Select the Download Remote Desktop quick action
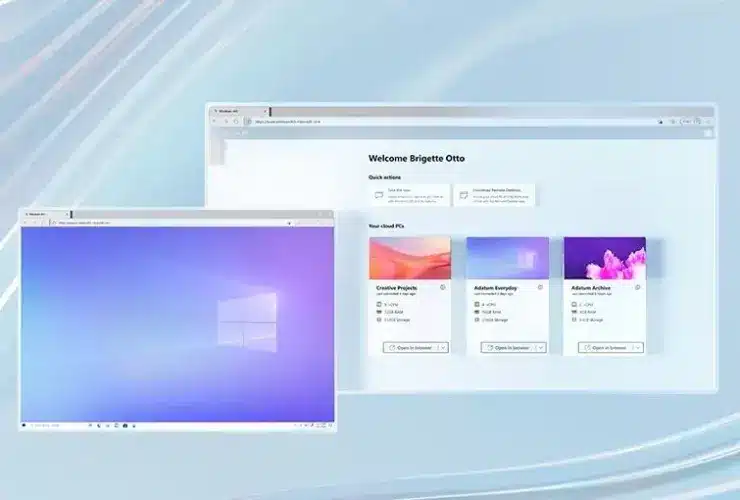 (495, 195)
